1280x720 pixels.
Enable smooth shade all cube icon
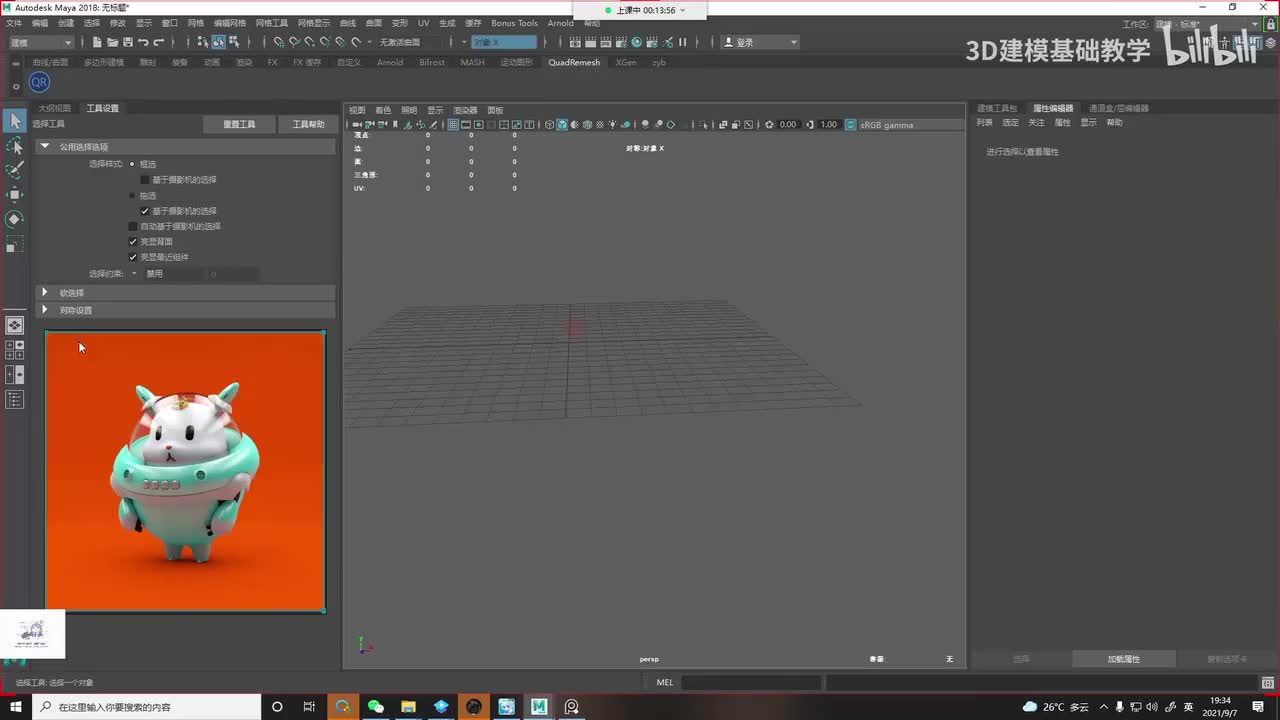562,125
